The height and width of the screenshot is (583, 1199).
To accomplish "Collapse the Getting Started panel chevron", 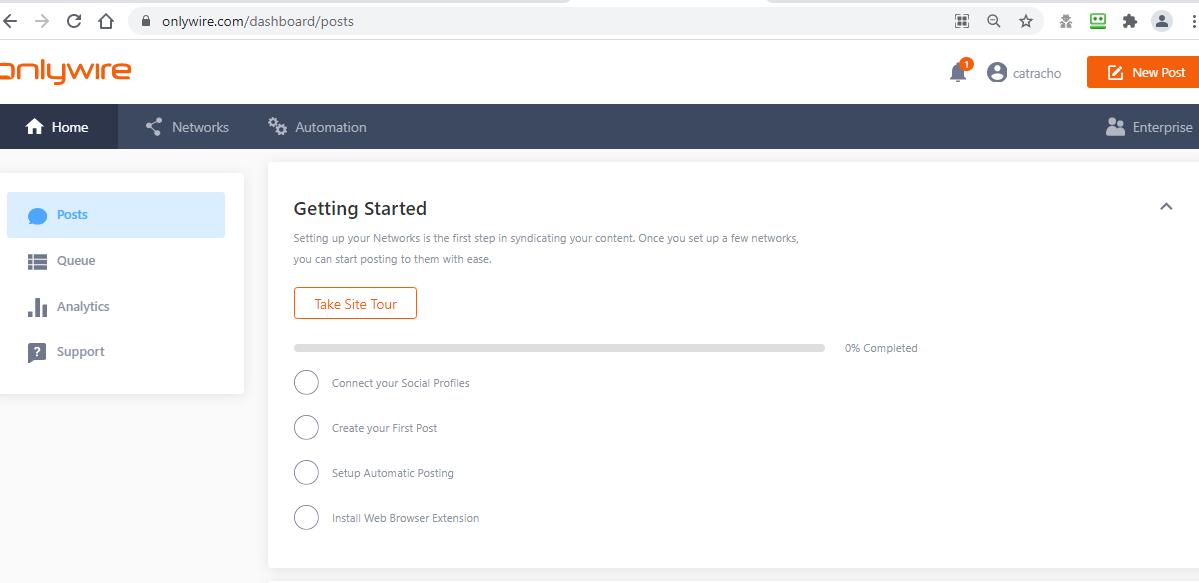I will click(x=1166, y=206).
